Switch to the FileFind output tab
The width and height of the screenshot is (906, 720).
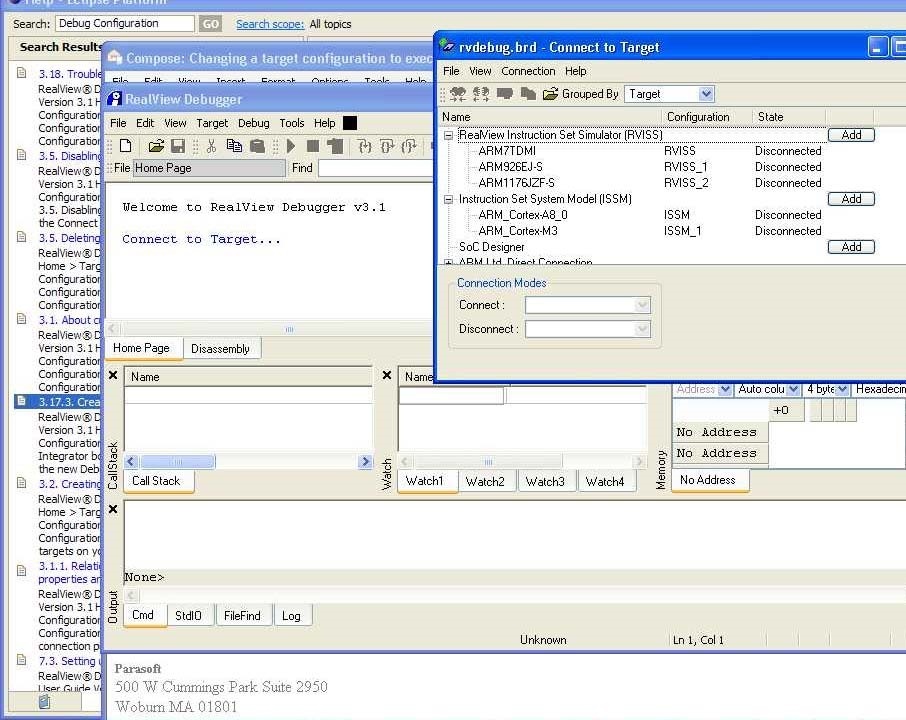point(242,616)
